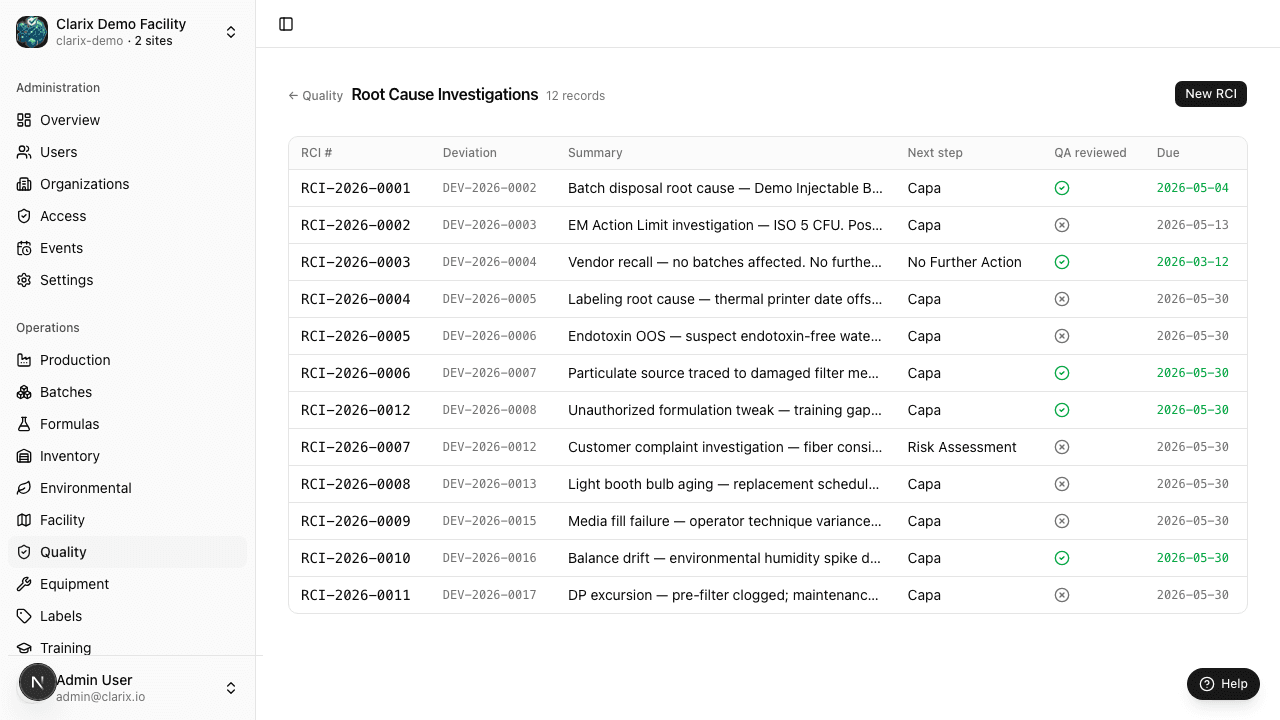Click QA reviewed check icon for RCI-2026-0012
Viewport: 1280px width, 720px height.
click(x=1062, y=410)
